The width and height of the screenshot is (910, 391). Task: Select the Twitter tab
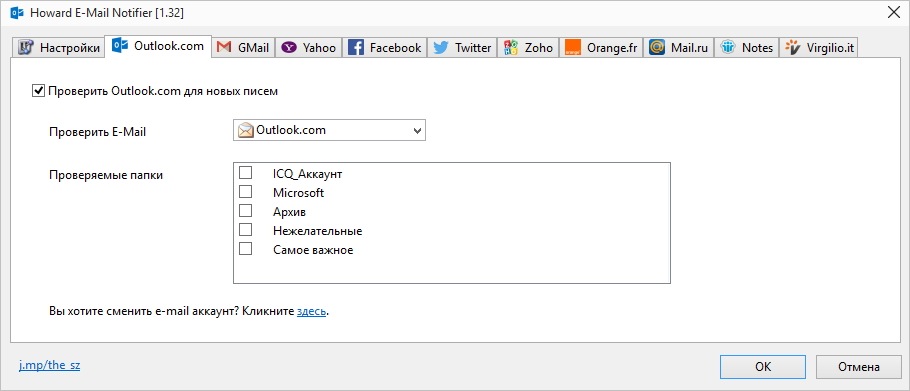463,48
